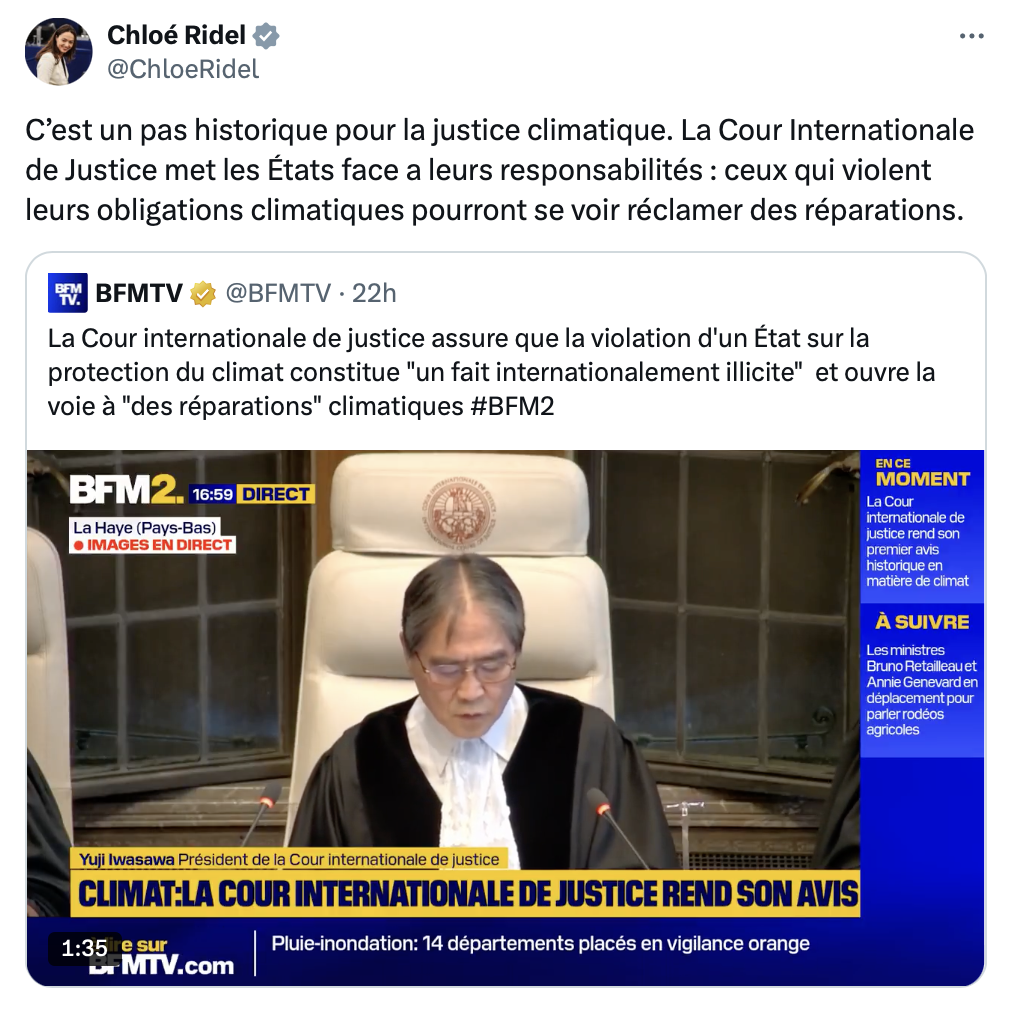The image size is (1014, 1014).
Task: Click the main tweet text about justice climatique
Action: coord(499,170)
